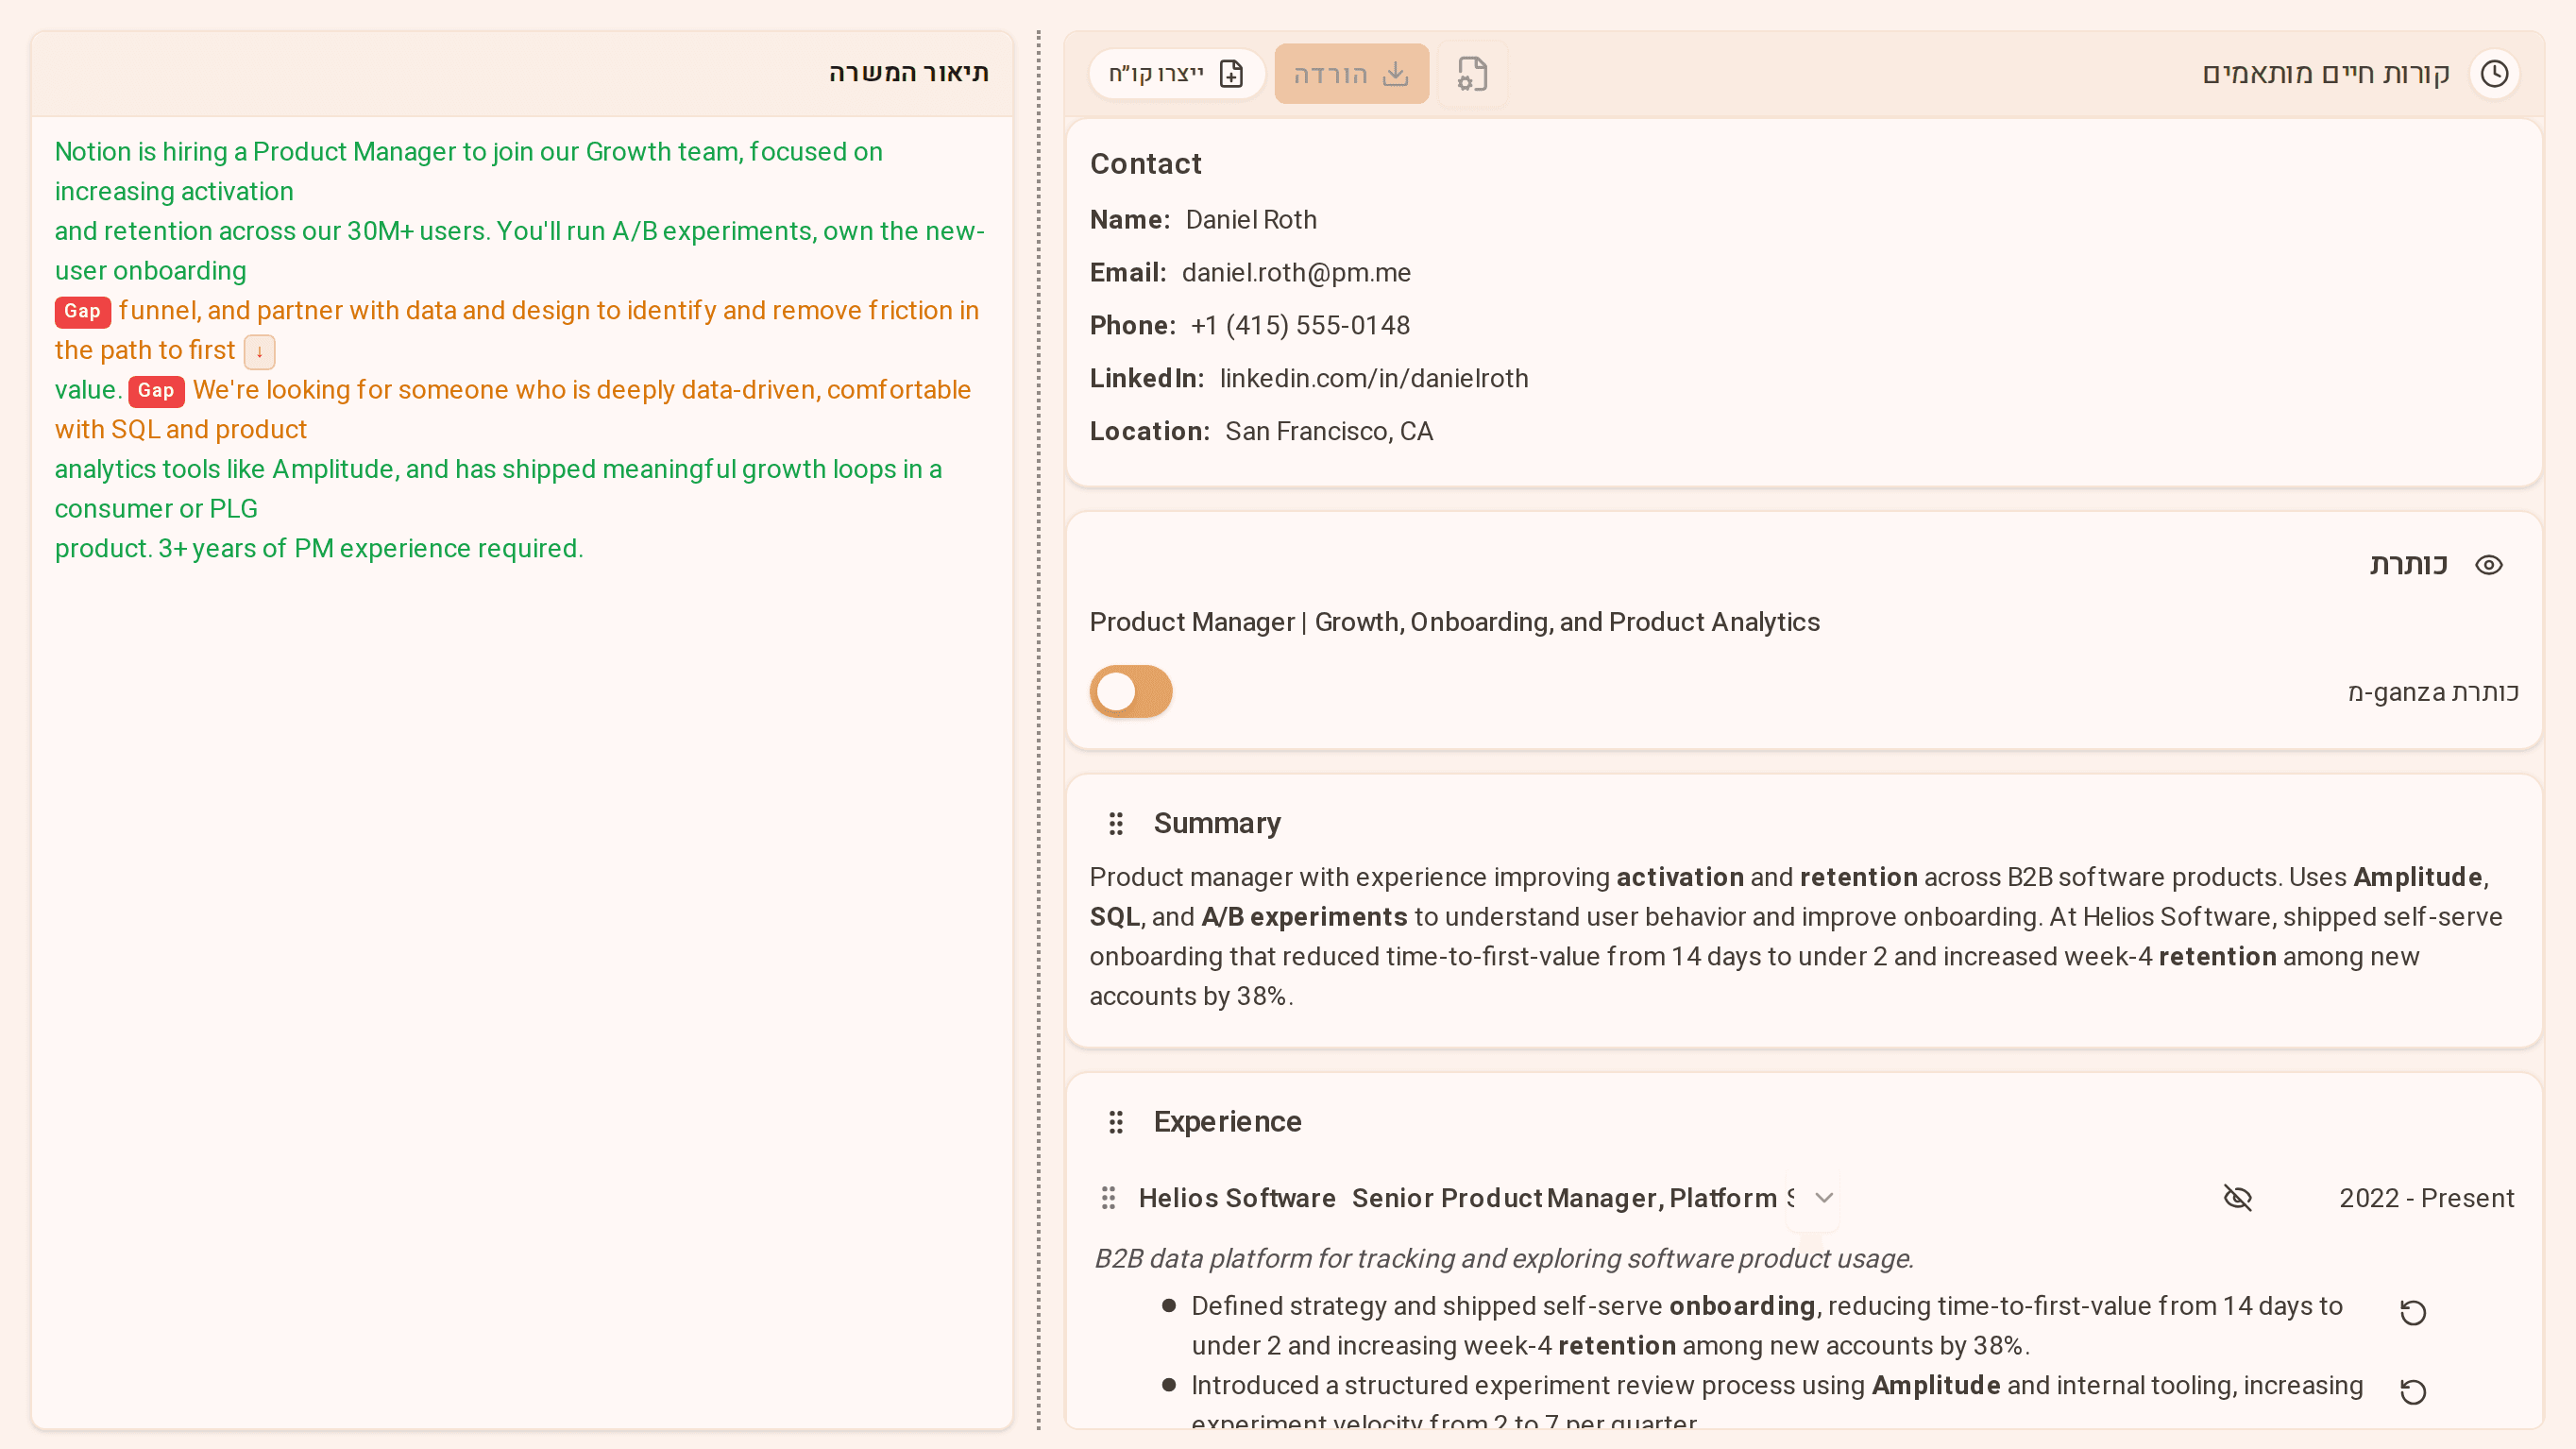Click the Summary section heading
The height and width of the screenshot is (1449, 2576).
1217,823
